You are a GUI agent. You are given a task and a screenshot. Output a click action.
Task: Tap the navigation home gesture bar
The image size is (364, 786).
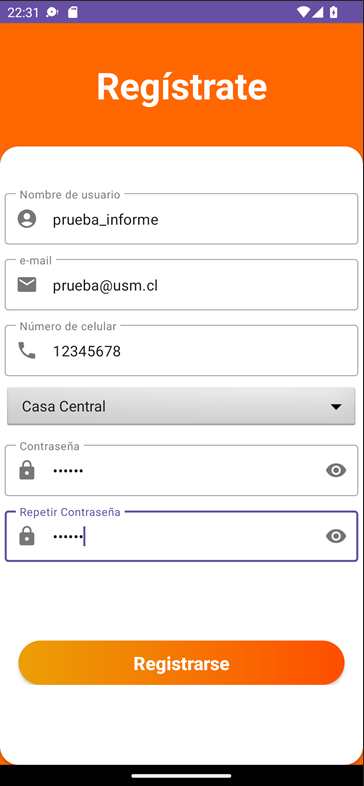181,776
